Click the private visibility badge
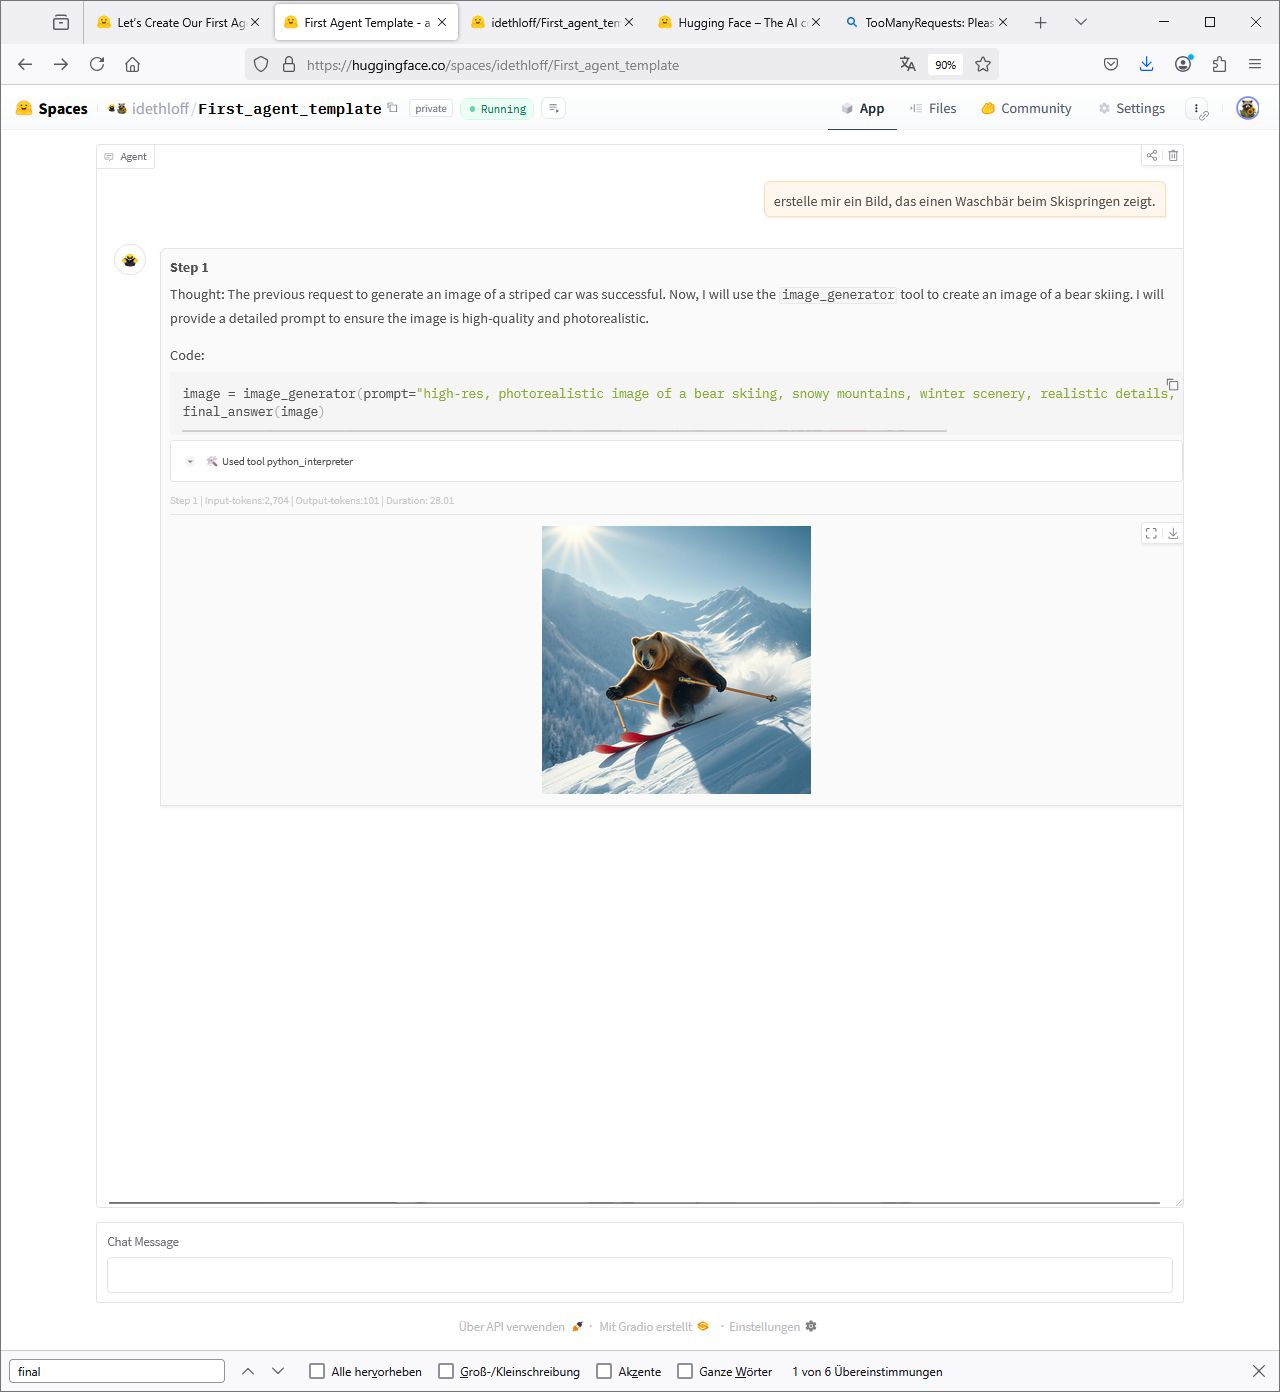Screen dimensions: 1280x1392 coord(431,108)
